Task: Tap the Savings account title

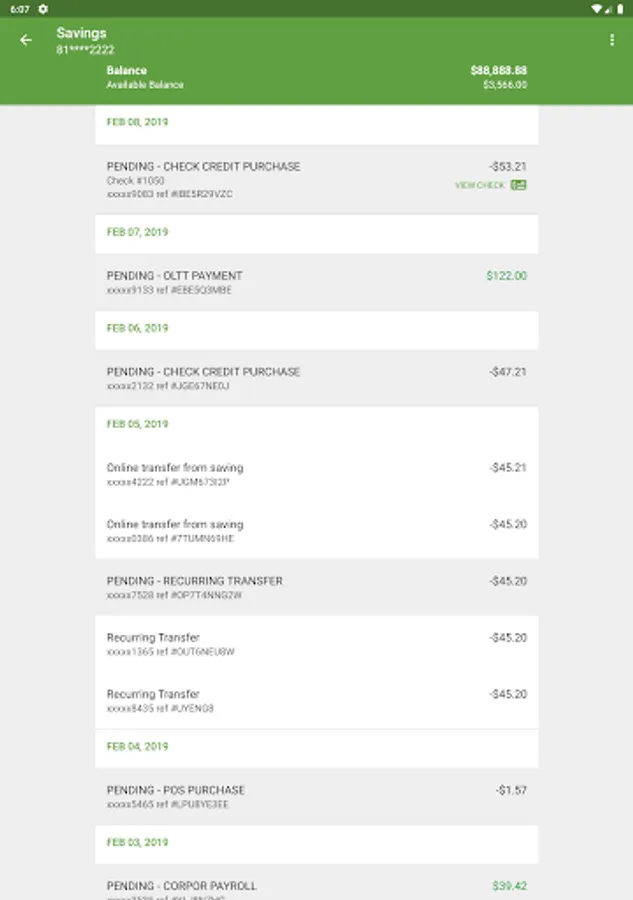Action: tap(81, 33)
